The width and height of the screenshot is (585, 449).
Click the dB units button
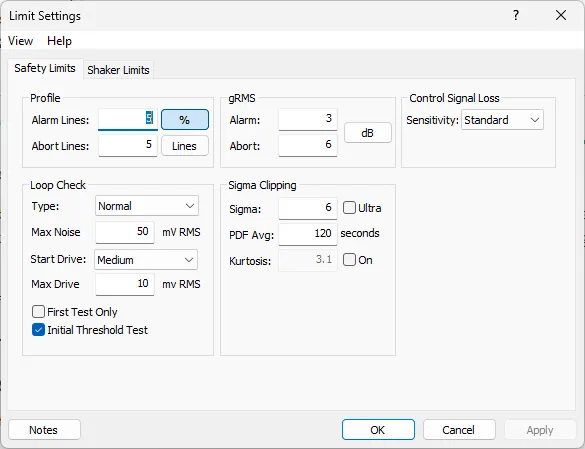[x=367, y=132]
